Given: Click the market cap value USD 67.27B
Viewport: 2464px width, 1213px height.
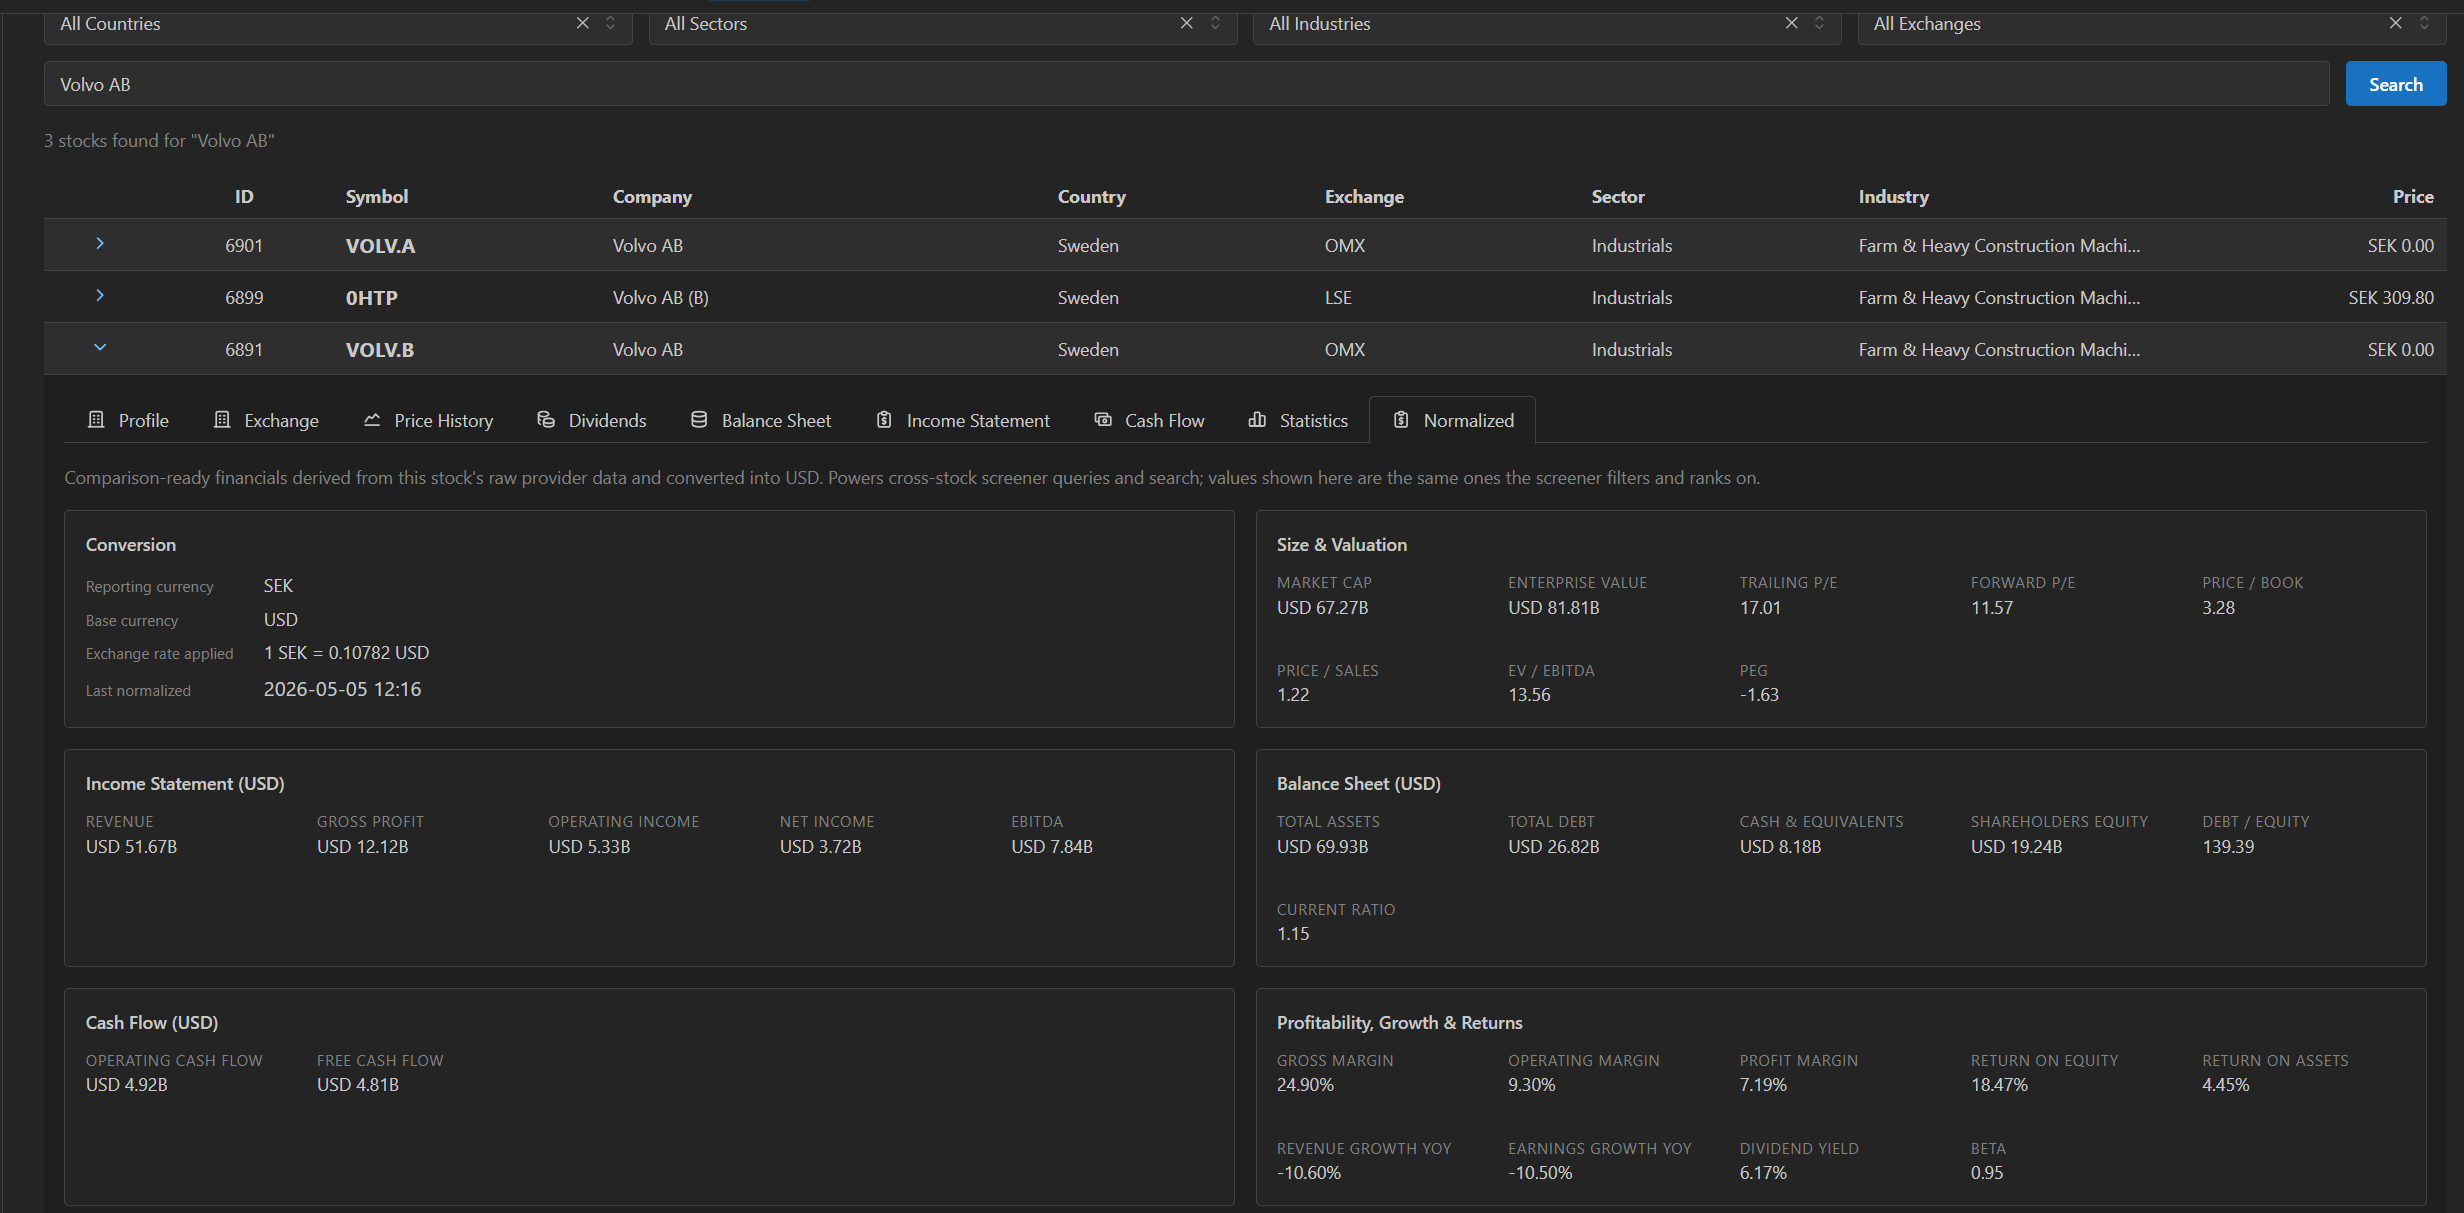Looking at the screenshot, I should click(1322, 608).
